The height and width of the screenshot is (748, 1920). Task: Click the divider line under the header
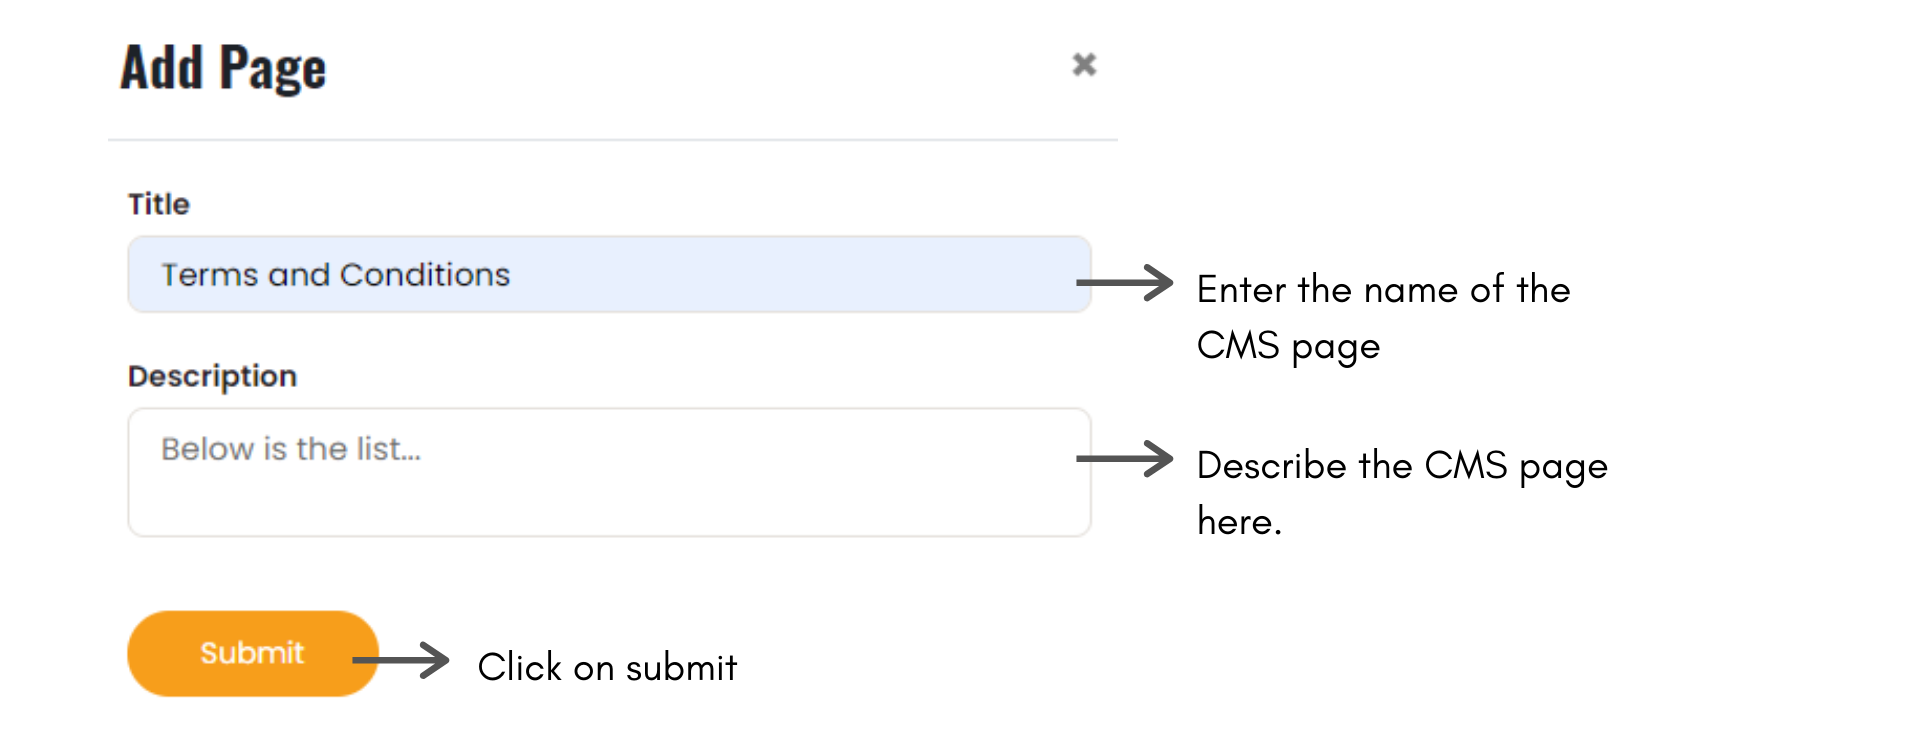(x=612, y=140)
